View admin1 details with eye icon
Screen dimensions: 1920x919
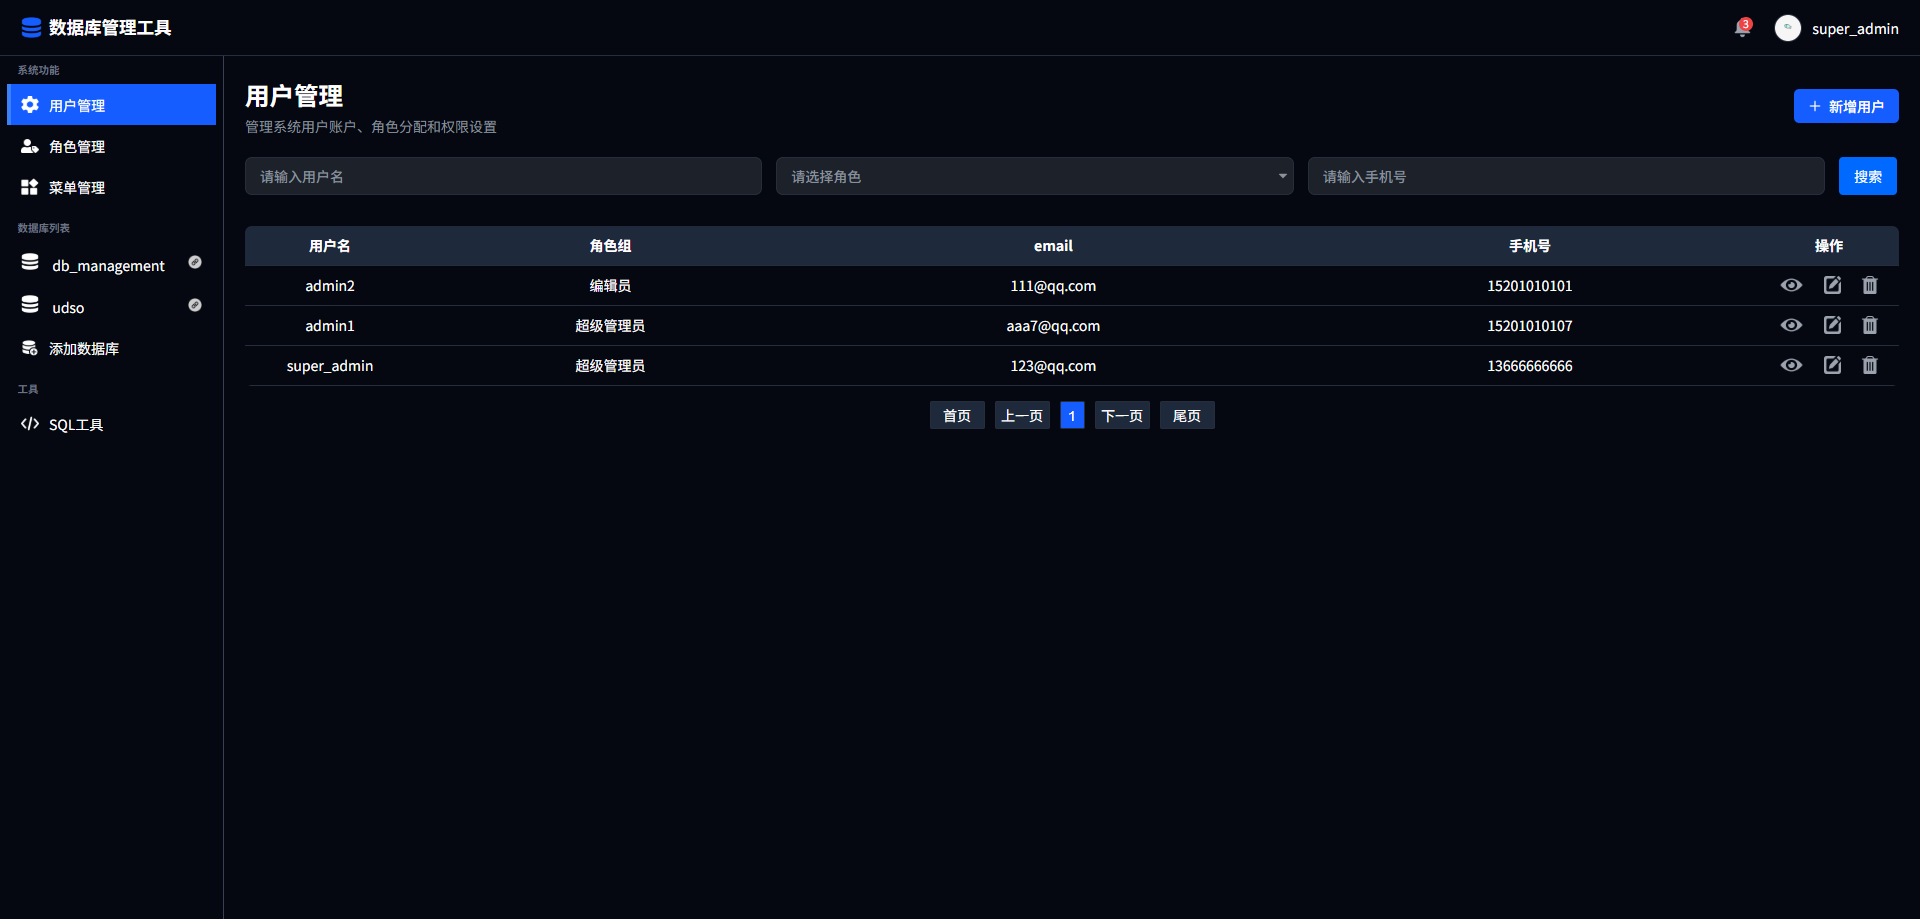click(x=1791, y=325)
